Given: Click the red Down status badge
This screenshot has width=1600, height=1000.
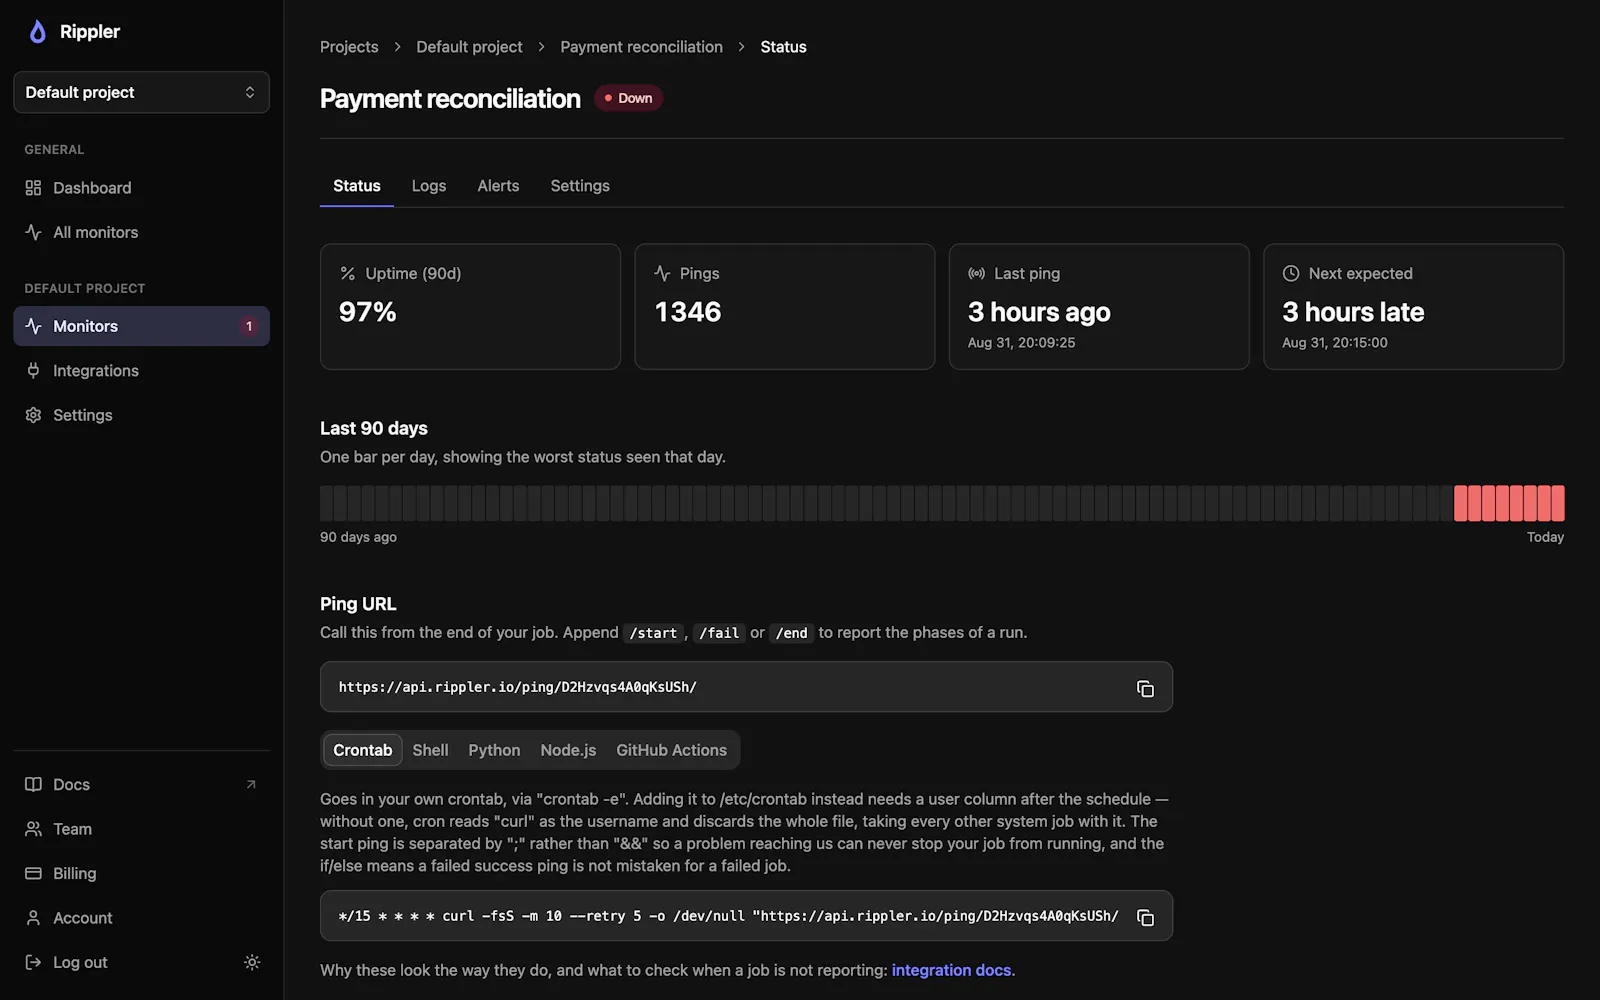Looking at the screenshot, I should (628, 98).
